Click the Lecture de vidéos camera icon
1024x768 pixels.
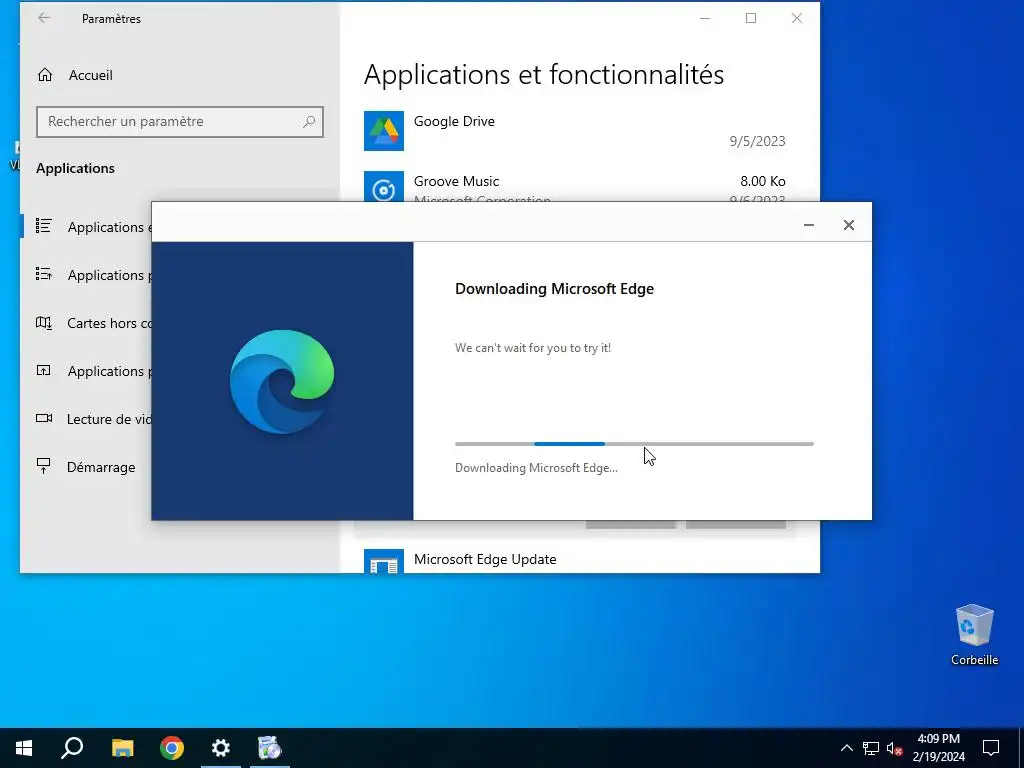coord(44,419)
